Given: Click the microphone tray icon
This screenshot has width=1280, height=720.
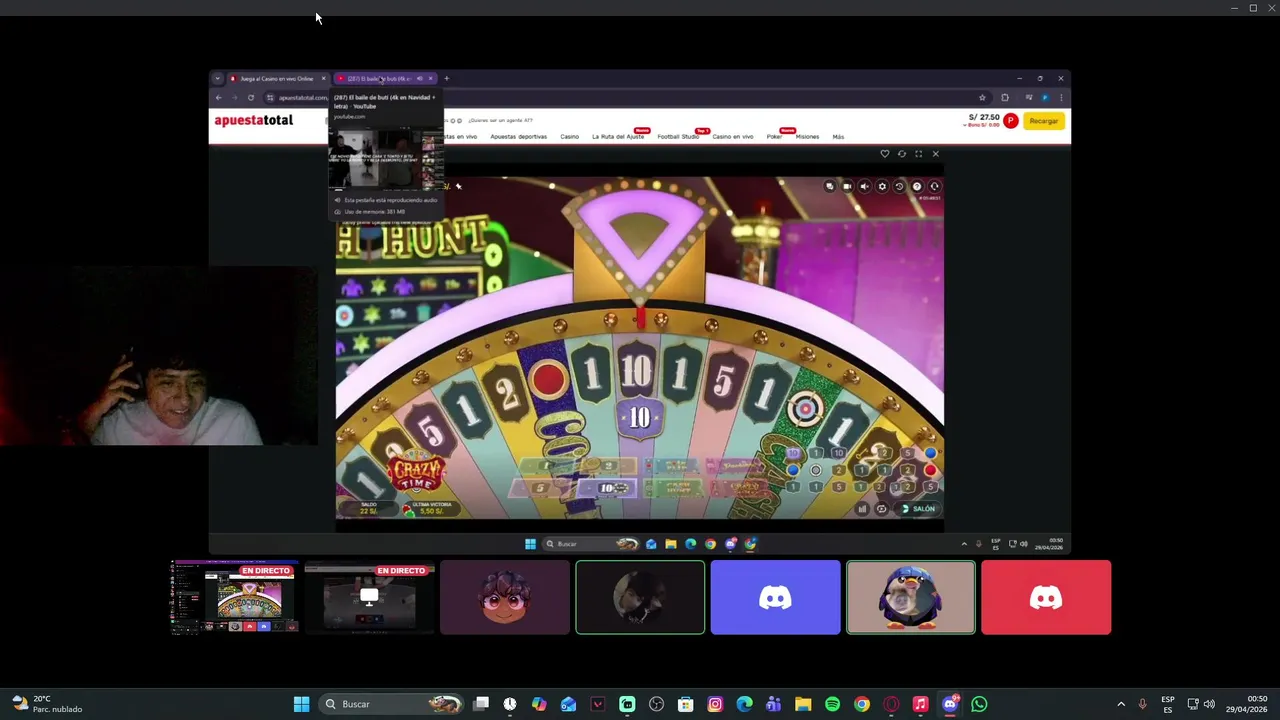Looking at the screenshot, I should coord(1142,704).
